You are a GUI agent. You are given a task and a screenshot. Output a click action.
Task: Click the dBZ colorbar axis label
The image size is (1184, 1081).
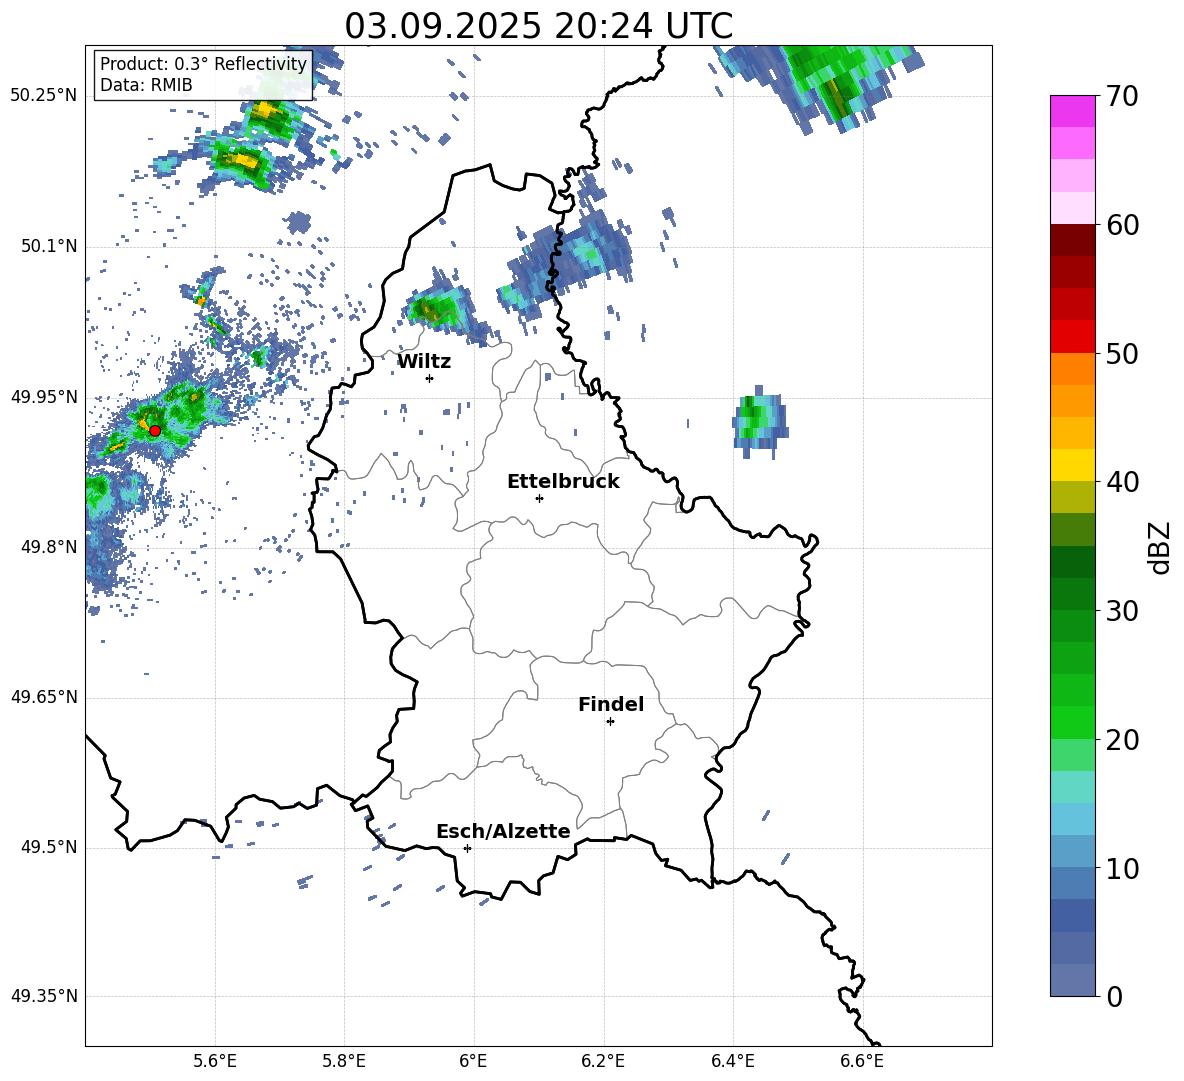coord(1159,547)
